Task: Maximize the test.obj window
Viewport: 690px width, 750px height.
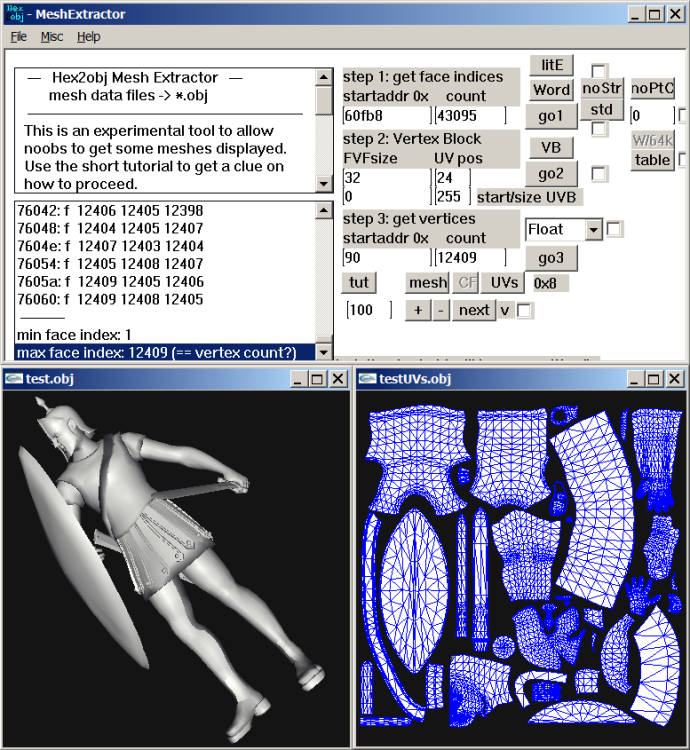Action: [x=317, y=379]
